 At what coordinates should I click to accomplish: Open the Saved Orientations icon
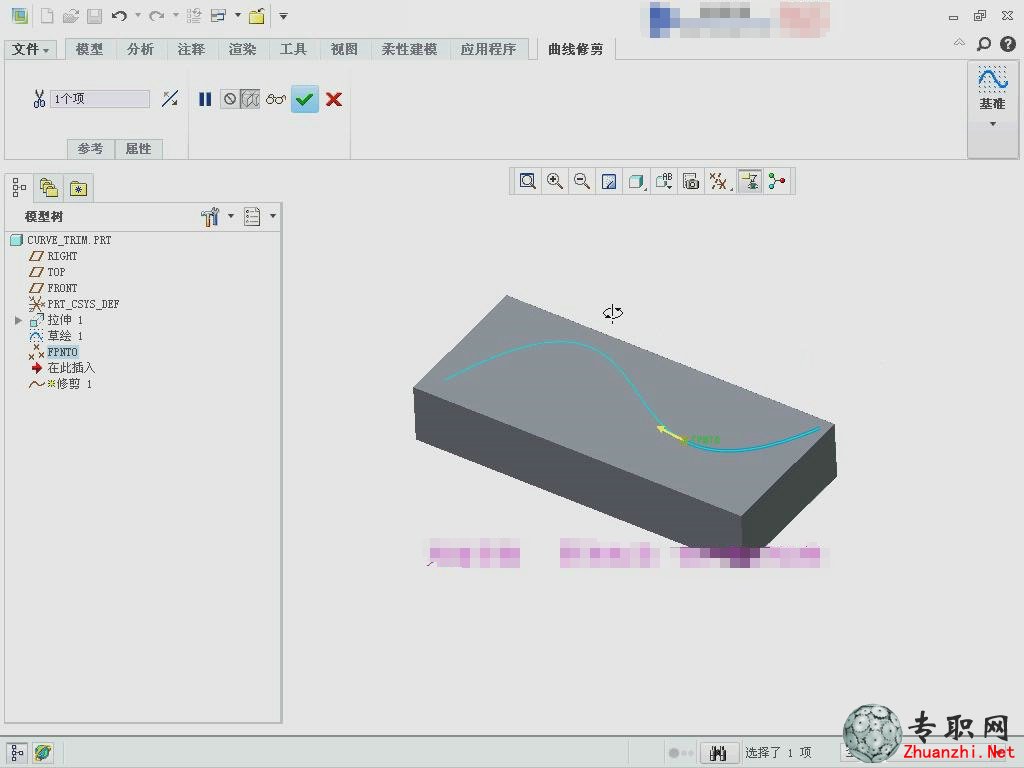[x=664, y=181]
